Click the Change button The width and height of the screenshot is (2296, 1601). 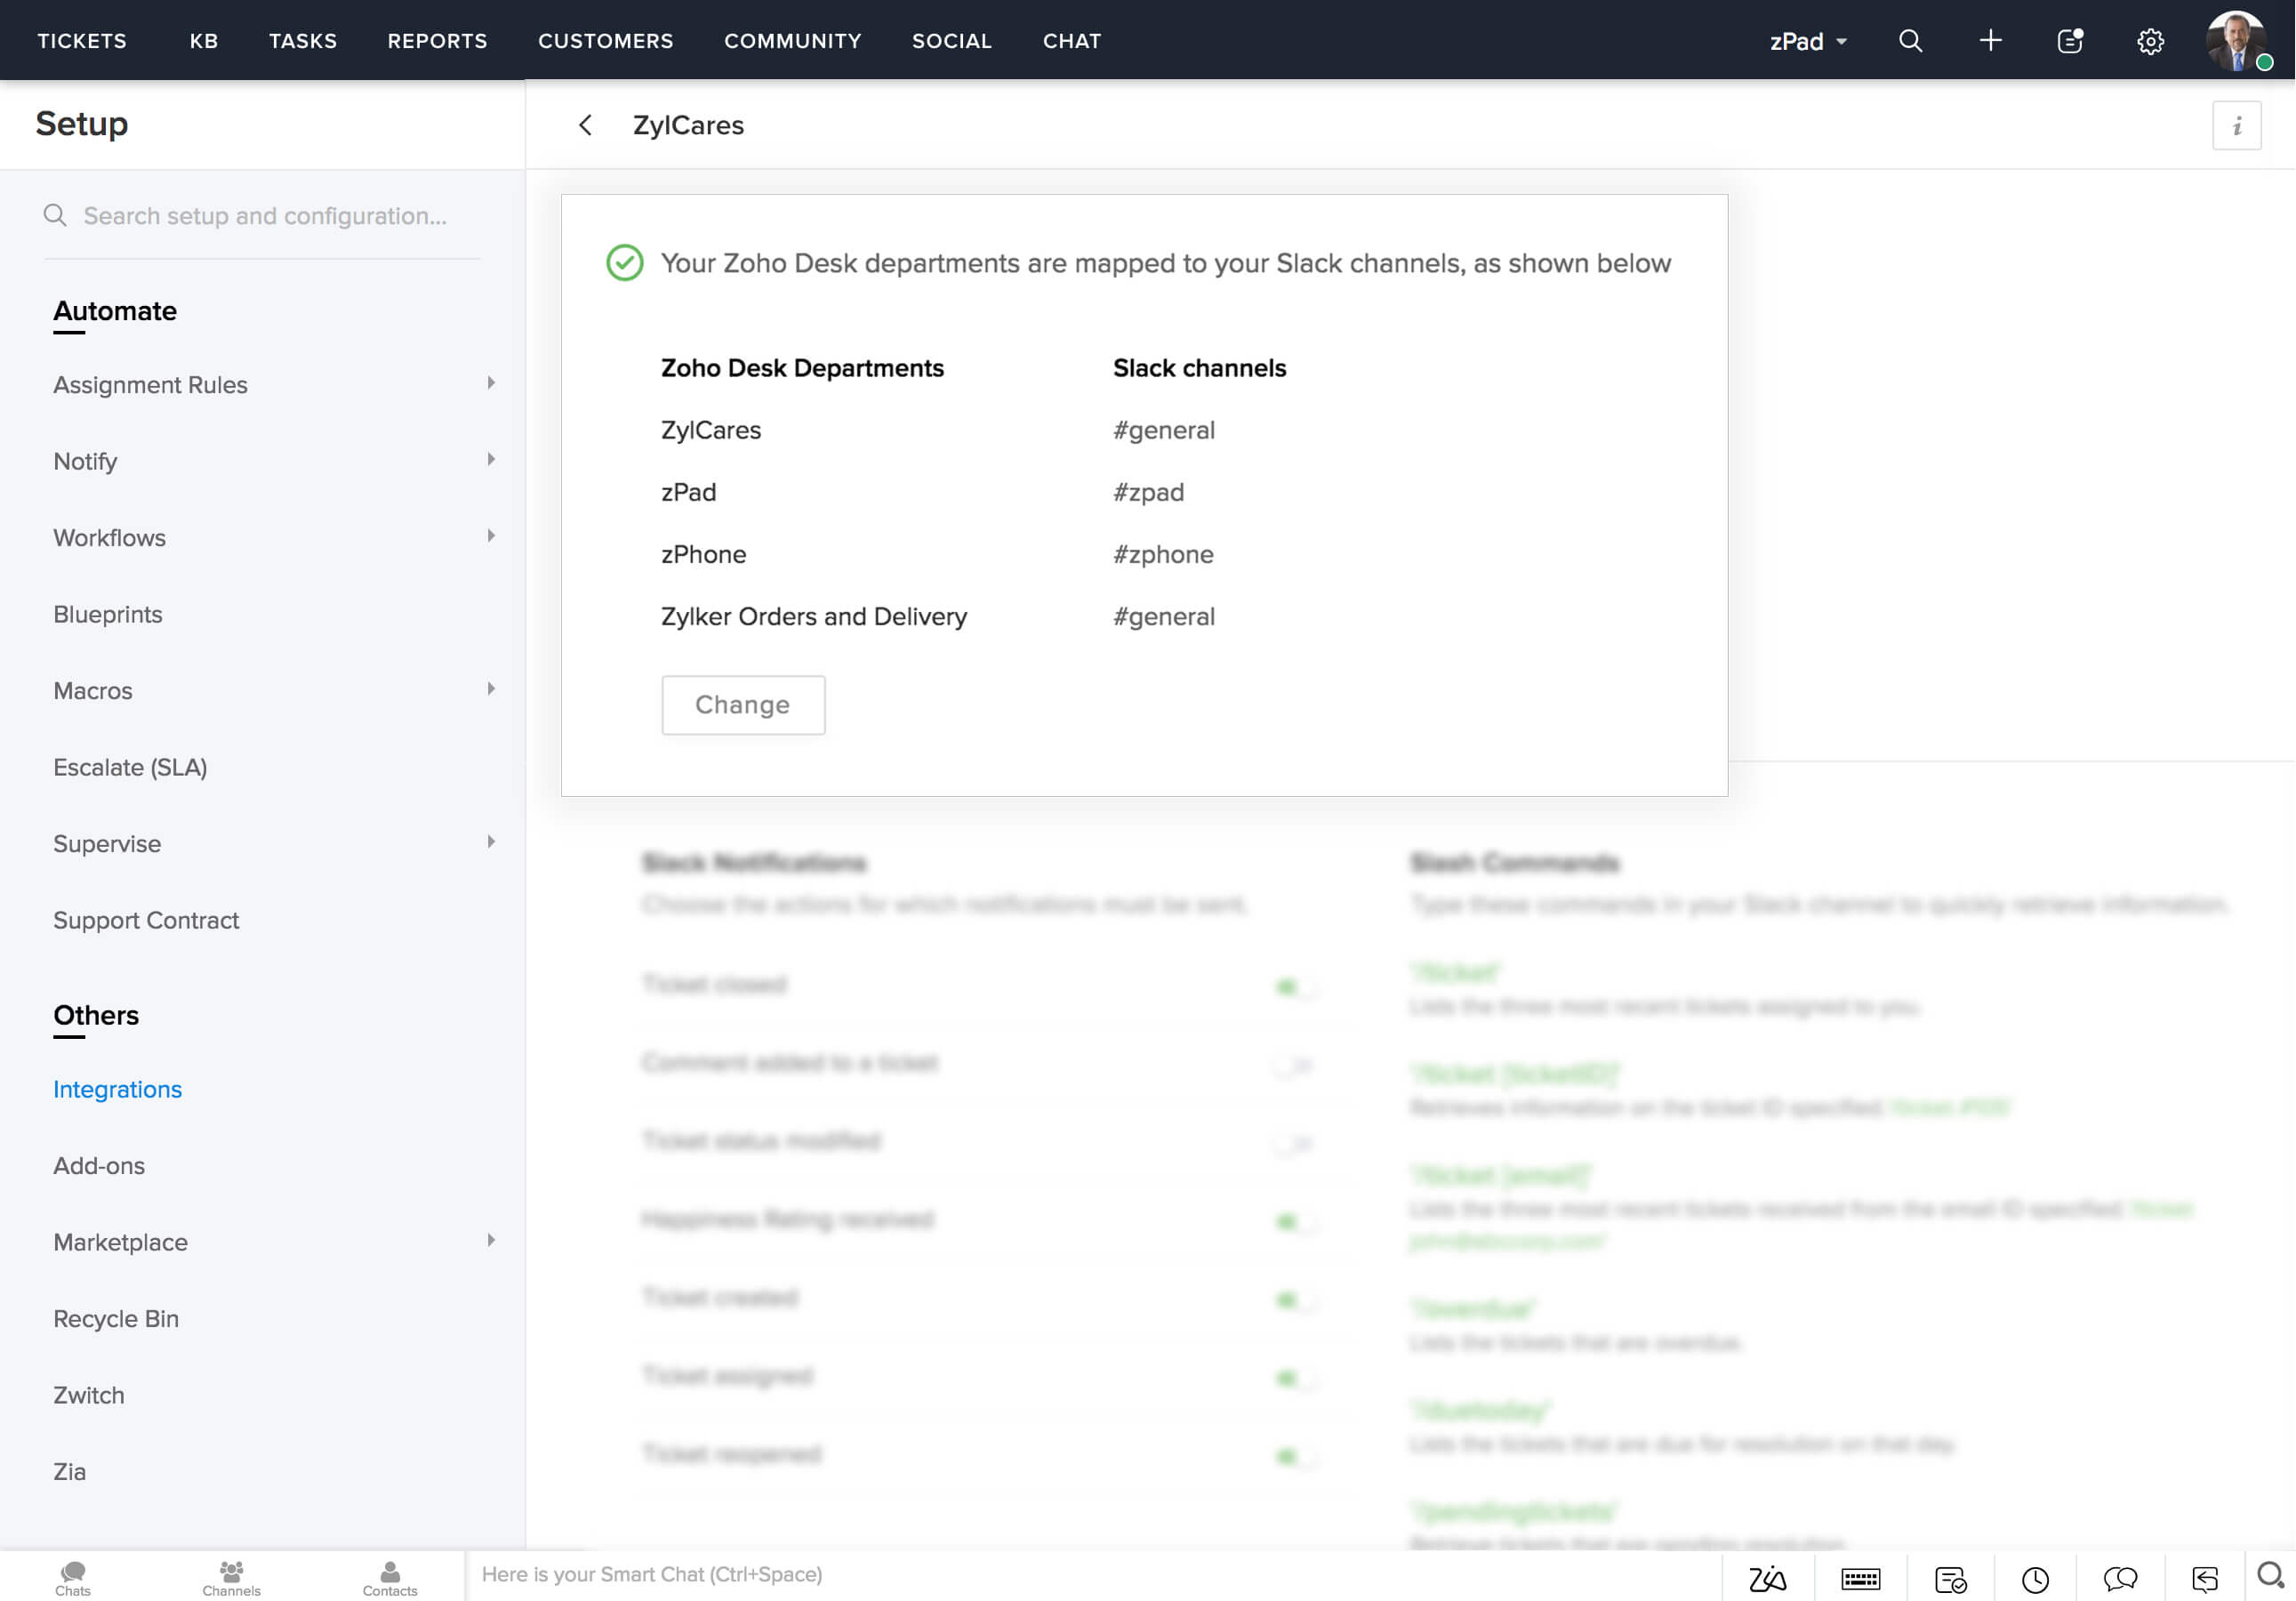tap(743, 705)
